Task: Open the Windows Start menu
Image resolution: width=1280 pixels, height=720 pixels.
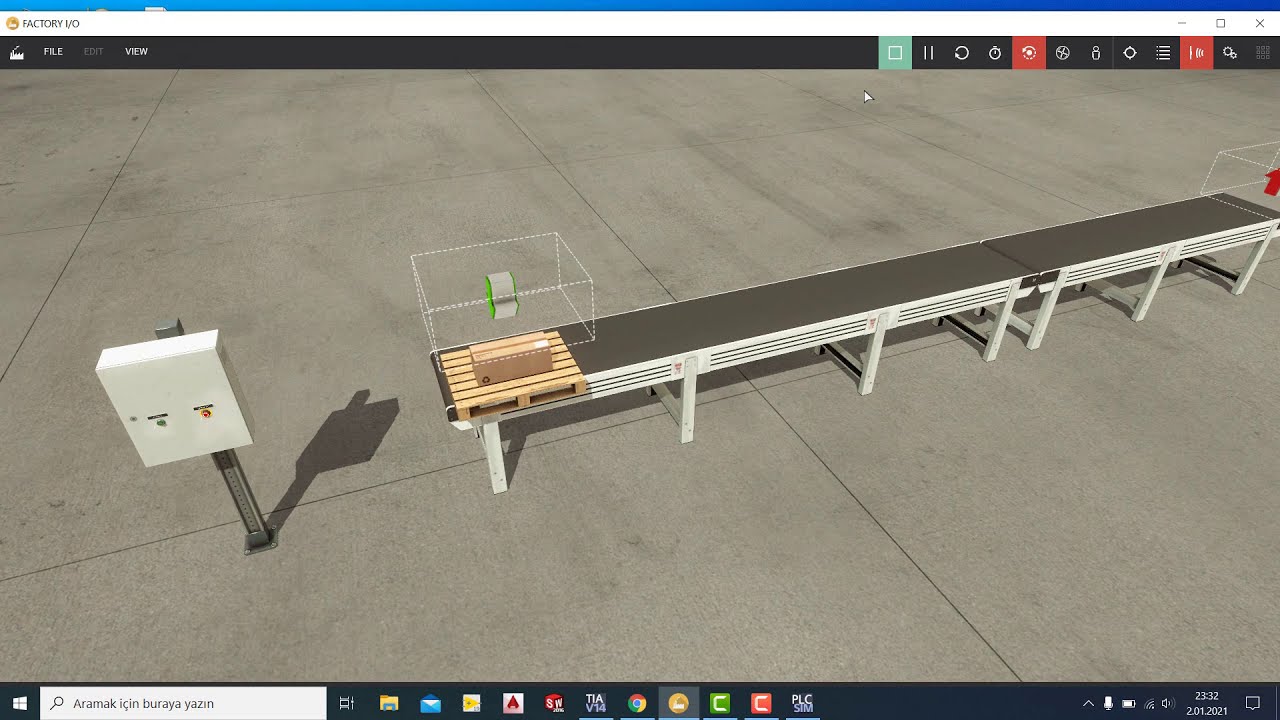Action: click(x=19, y=703)
